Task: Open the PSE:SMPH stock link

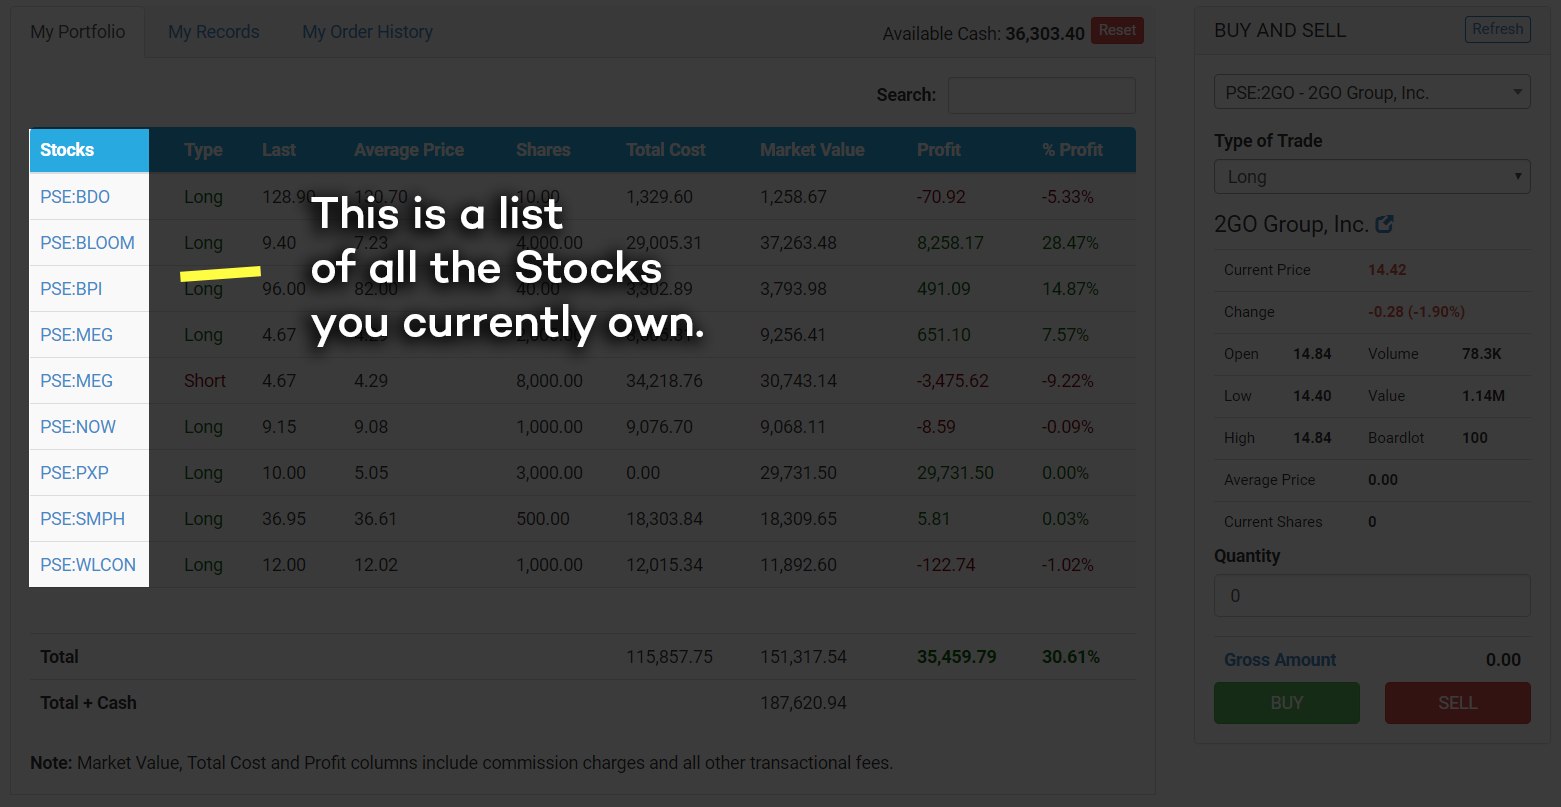Action: click(x=83, y=519)
